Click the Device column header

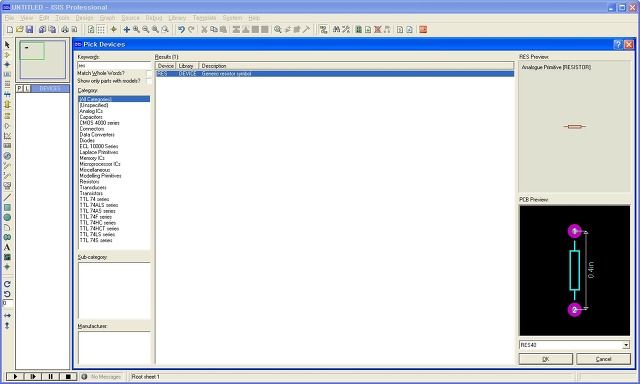[x=166, y=66]
